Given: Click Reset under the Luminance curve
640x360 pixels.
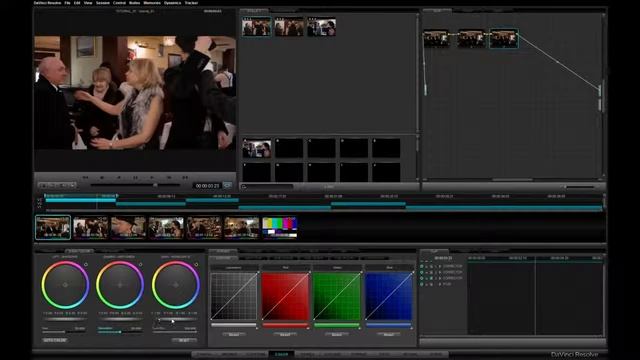Looking at the screenshot, I should [234, 334].
